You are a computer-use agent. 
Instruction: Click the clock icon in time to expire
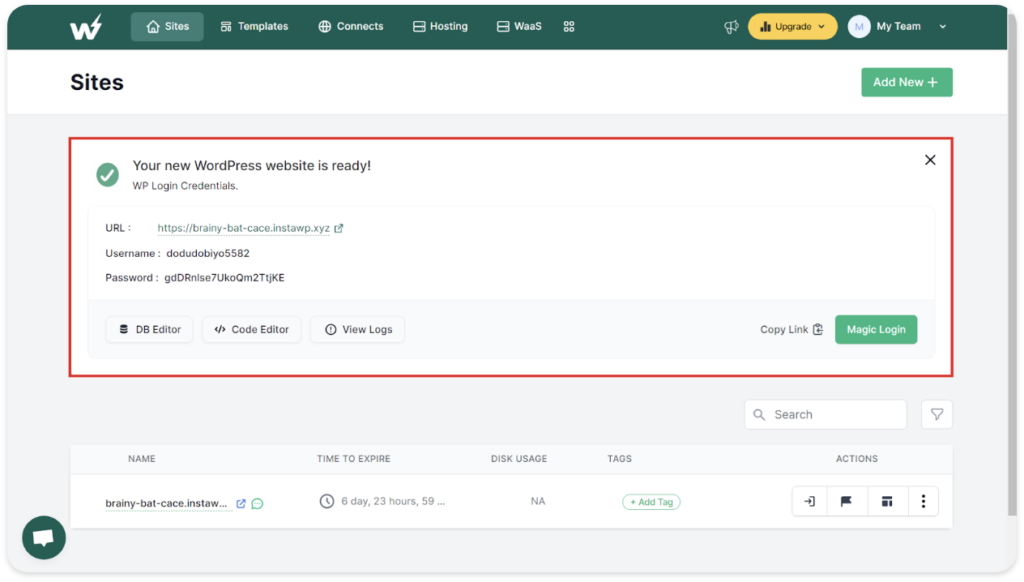pos(327,501)
